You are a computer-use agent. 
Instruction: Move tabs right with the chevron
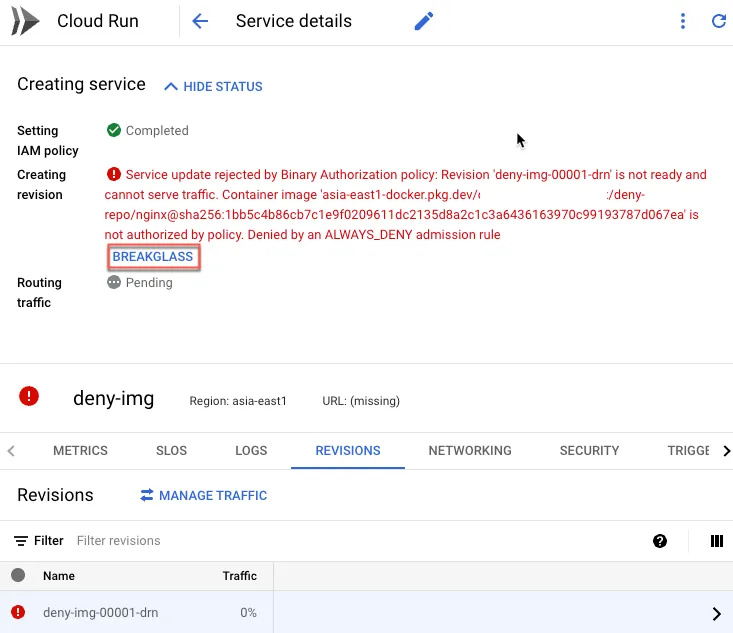[726, 451]
